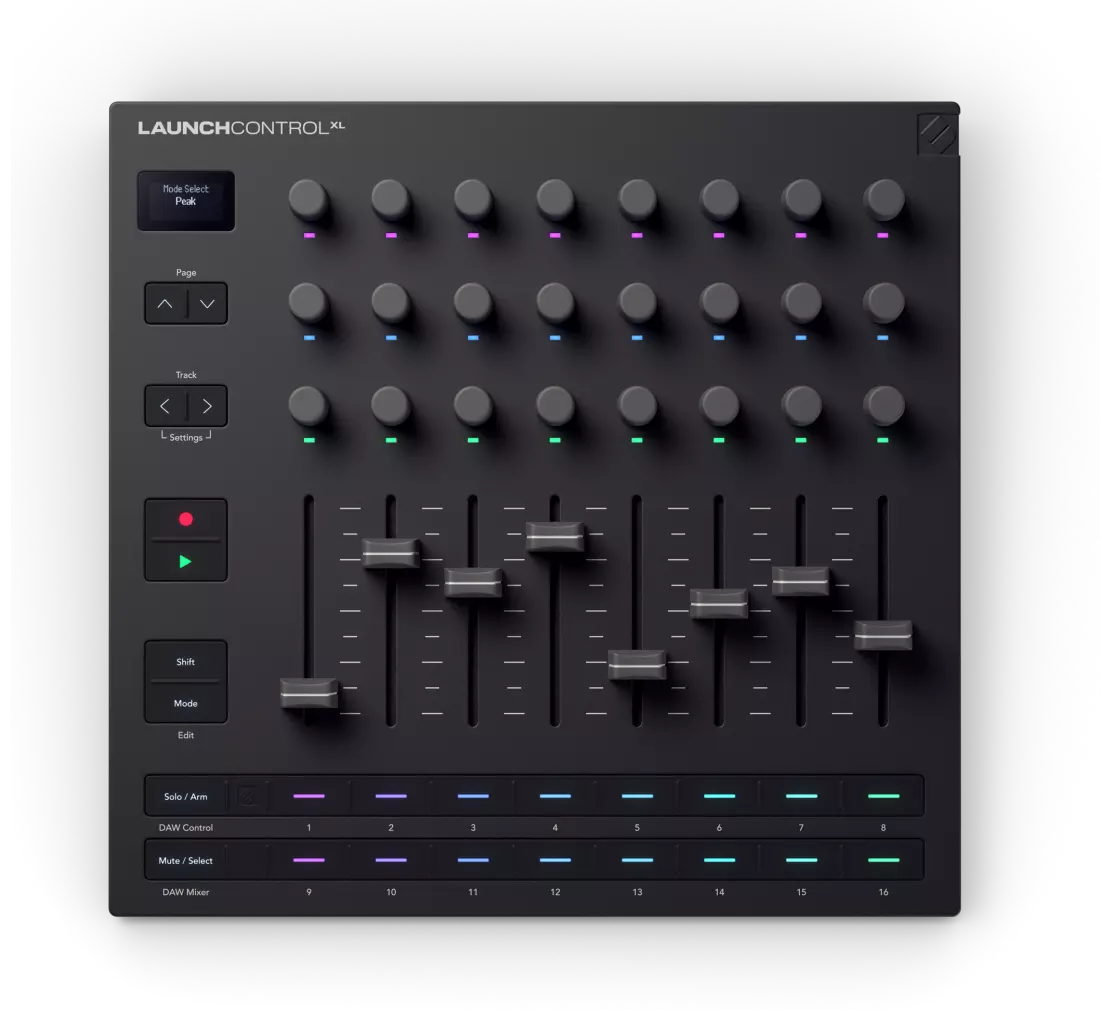Select the previous track with left arrow
Image resolution: width=1100 pixels, height=1024 pixels.
pyautogui.click(x=165, y=406)
